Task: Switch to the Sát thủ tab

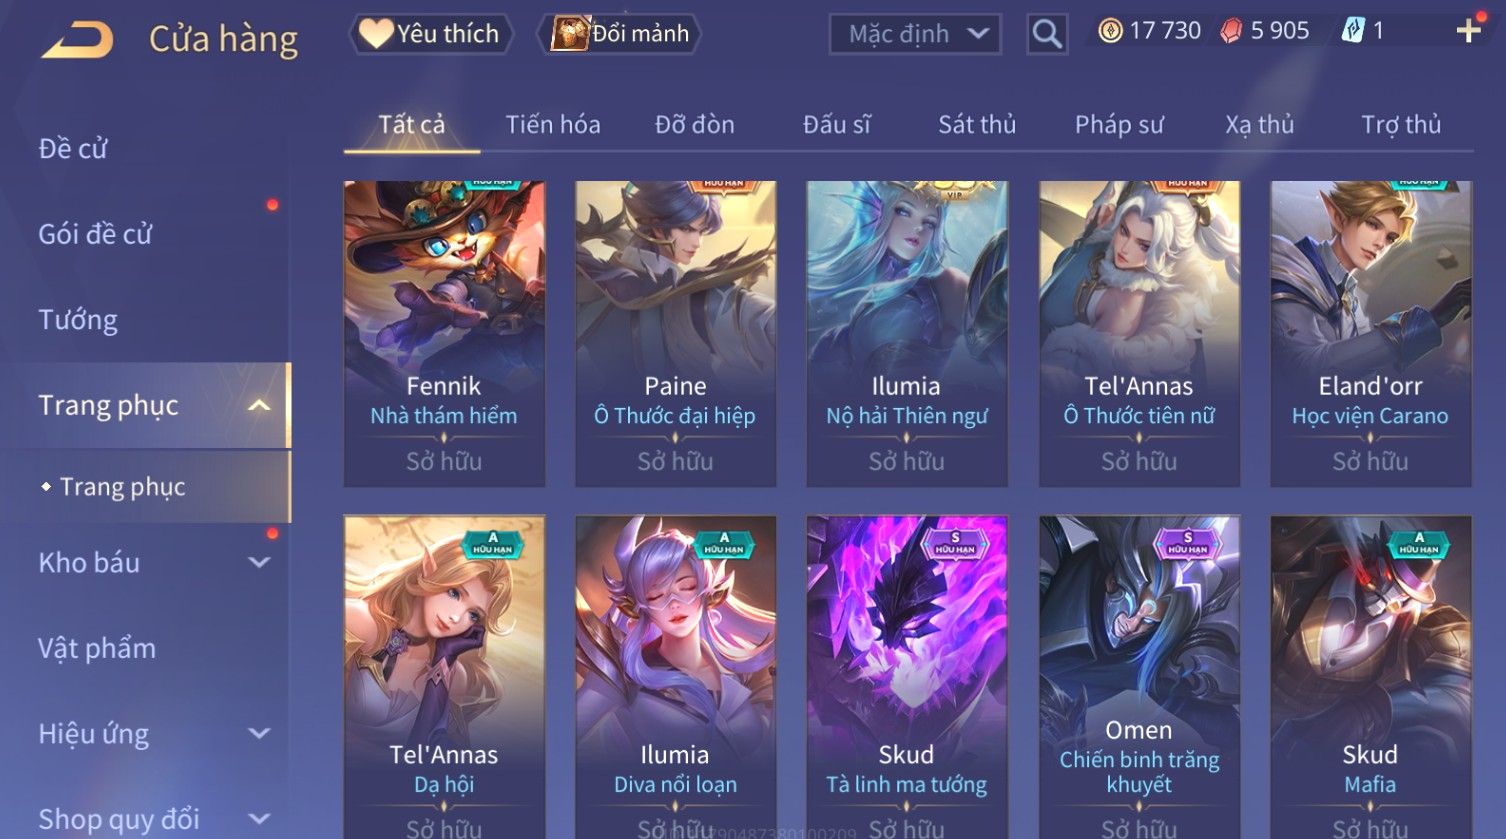Action: pyautogui.click(x=976, y=124)
